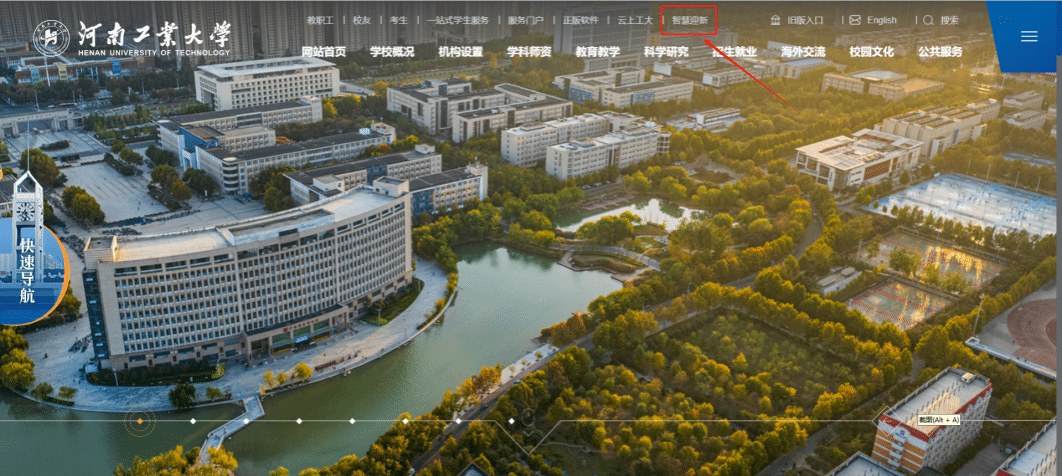Viewport: 1062px width, 476px height.
Task: Expand 机构设置 navigation menu
Action: click(x=460, y=52)
